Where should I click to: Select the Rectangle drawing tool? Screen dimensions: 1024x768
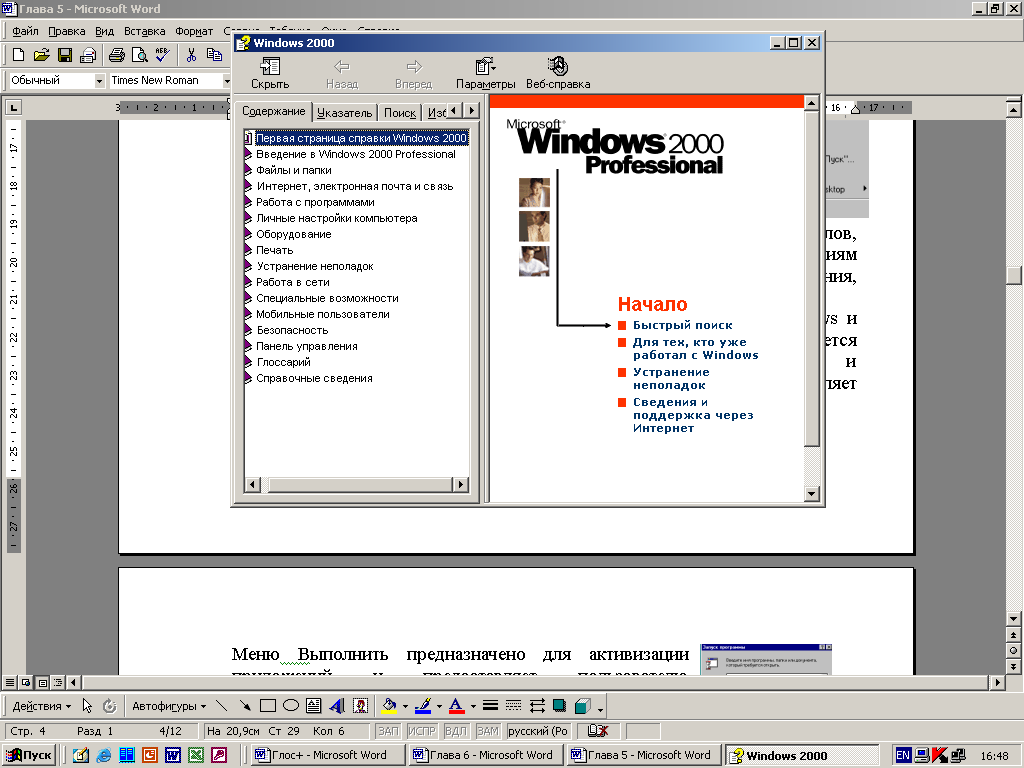268,705
